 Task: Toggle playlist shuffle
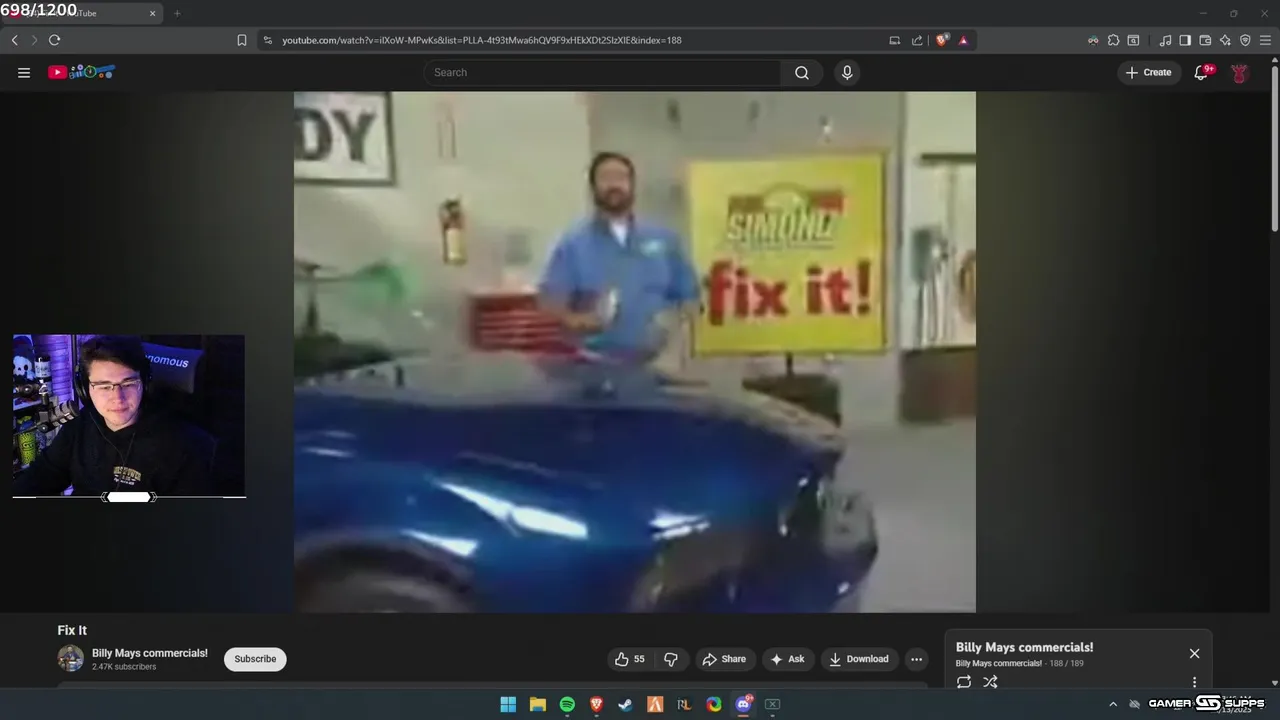click(x=990, y=682)
